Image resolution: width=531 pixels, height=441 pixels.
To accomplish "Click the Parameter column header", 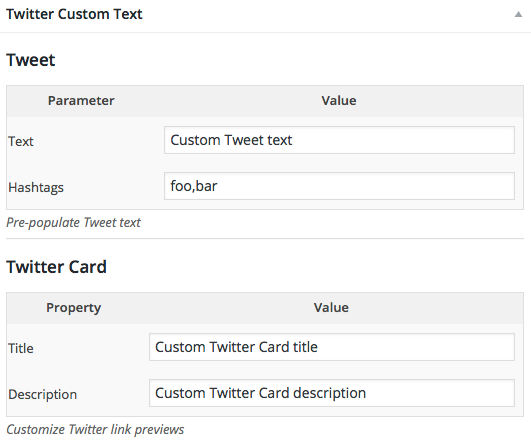I will click(81, 101).
